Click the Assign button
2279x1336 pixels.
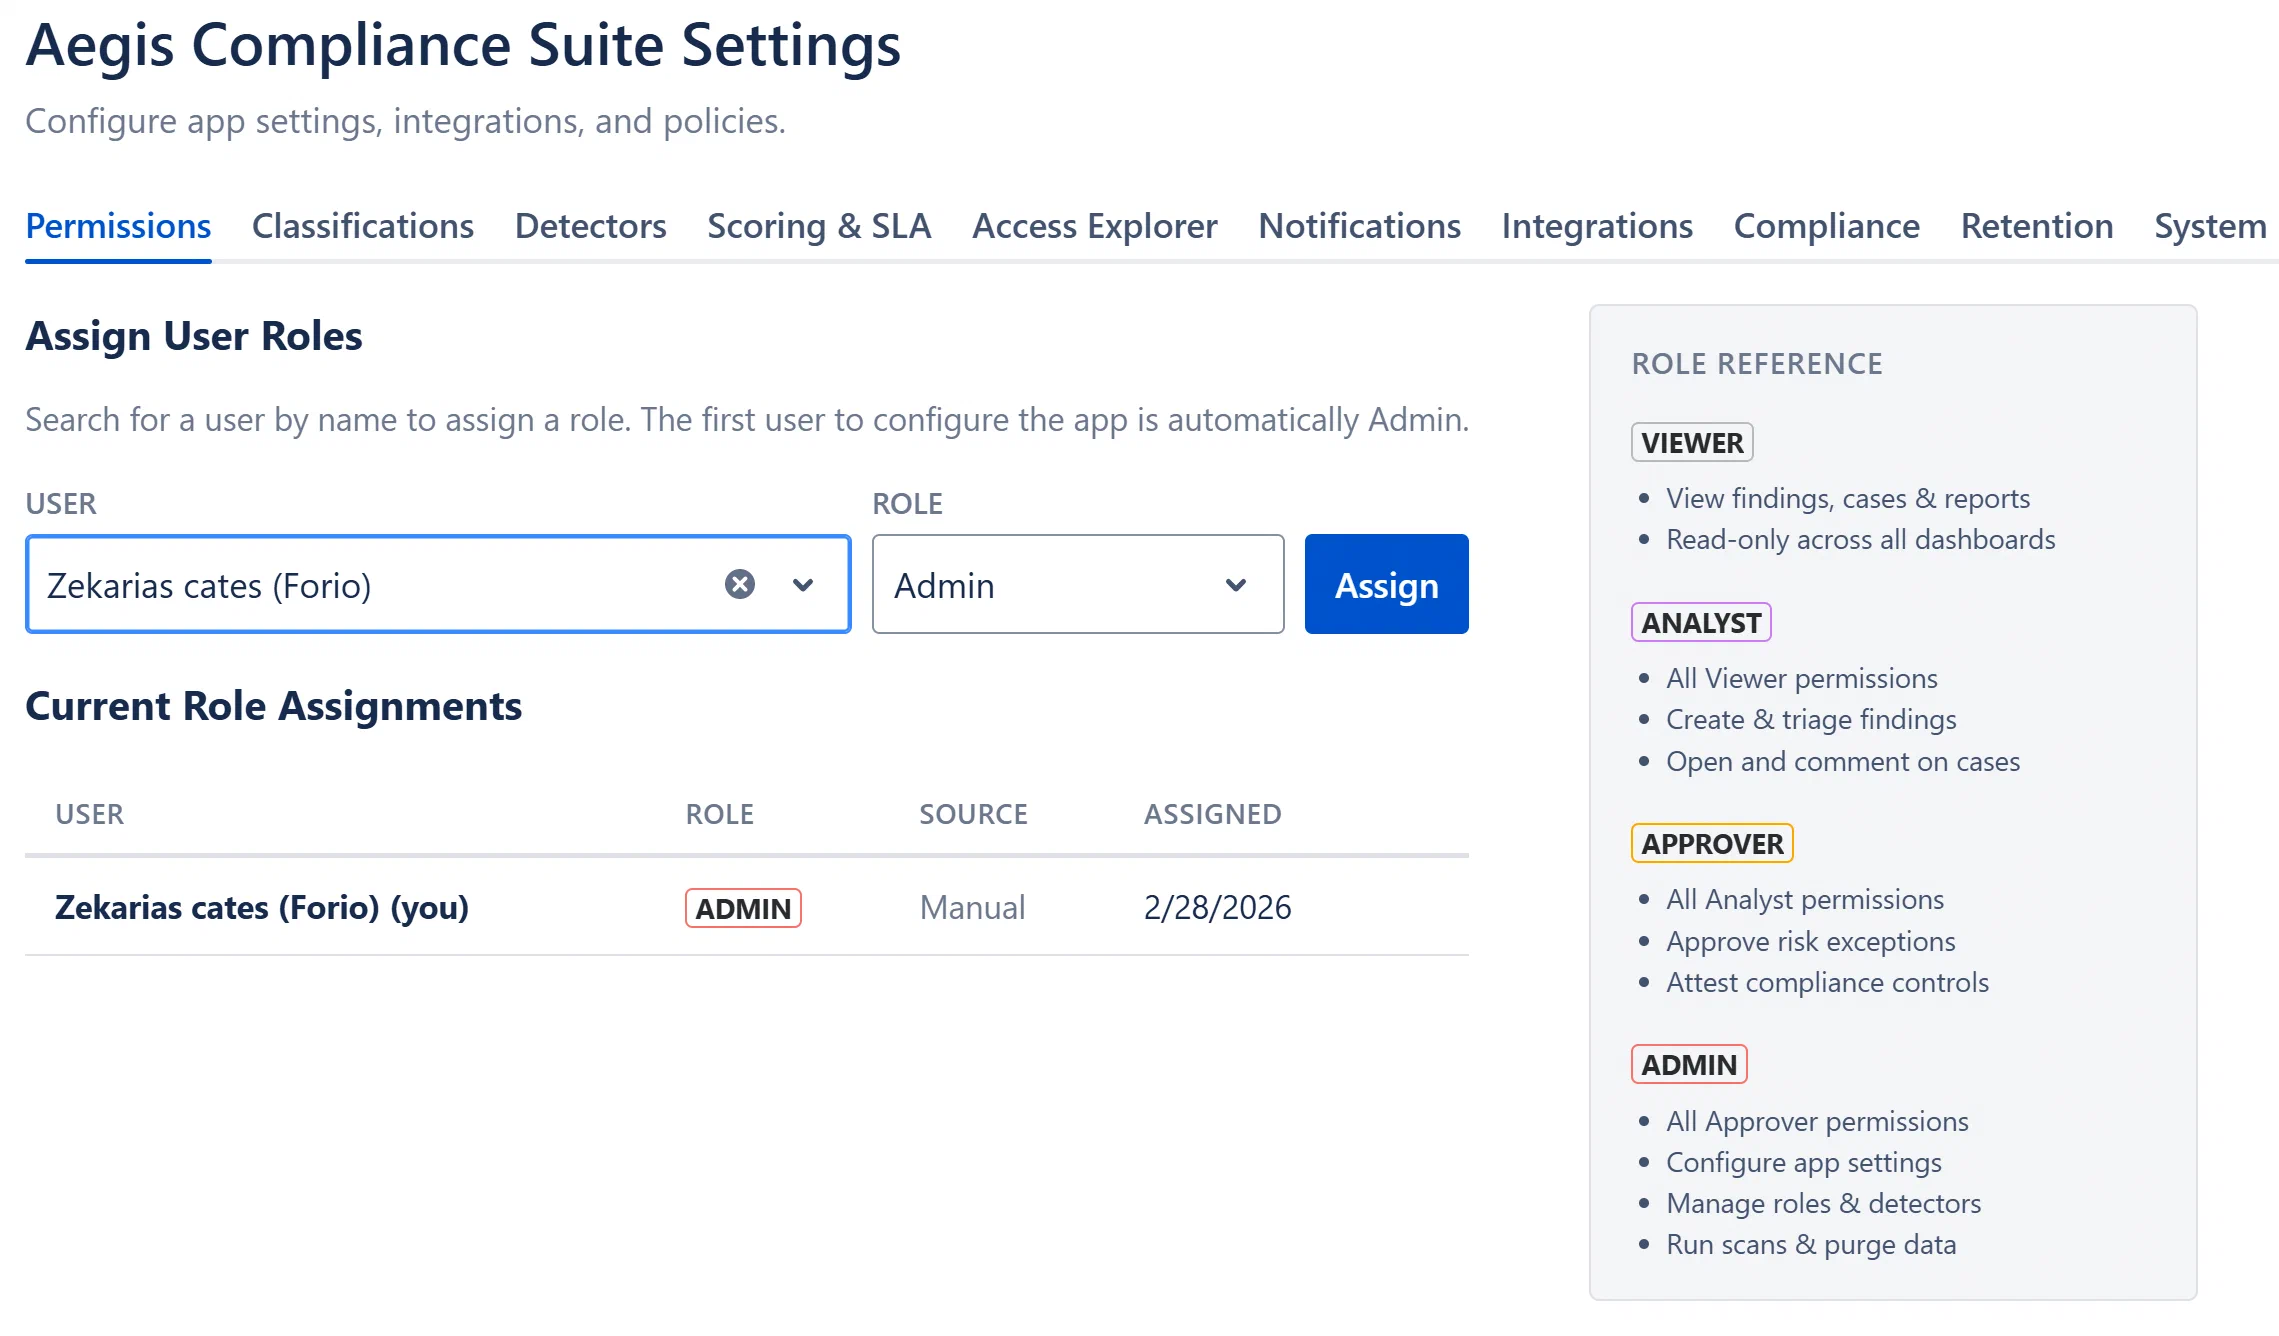point(1386,584)
